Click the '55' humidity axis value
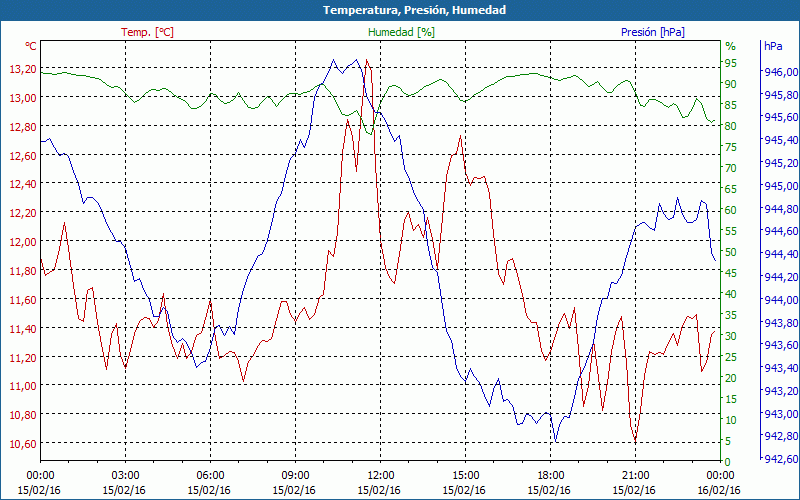The width and height of the screenshot is (800, 500). pos(731,231)
